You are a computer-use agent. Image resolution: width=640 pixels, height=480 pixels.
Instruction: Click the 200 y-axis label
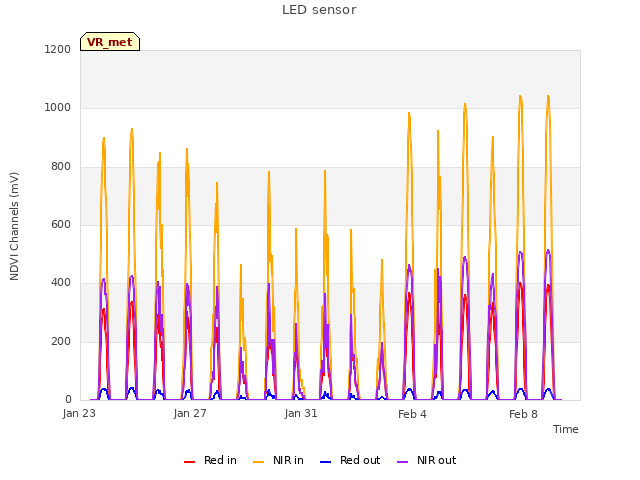pyautogui.click(x=61, y=342)
